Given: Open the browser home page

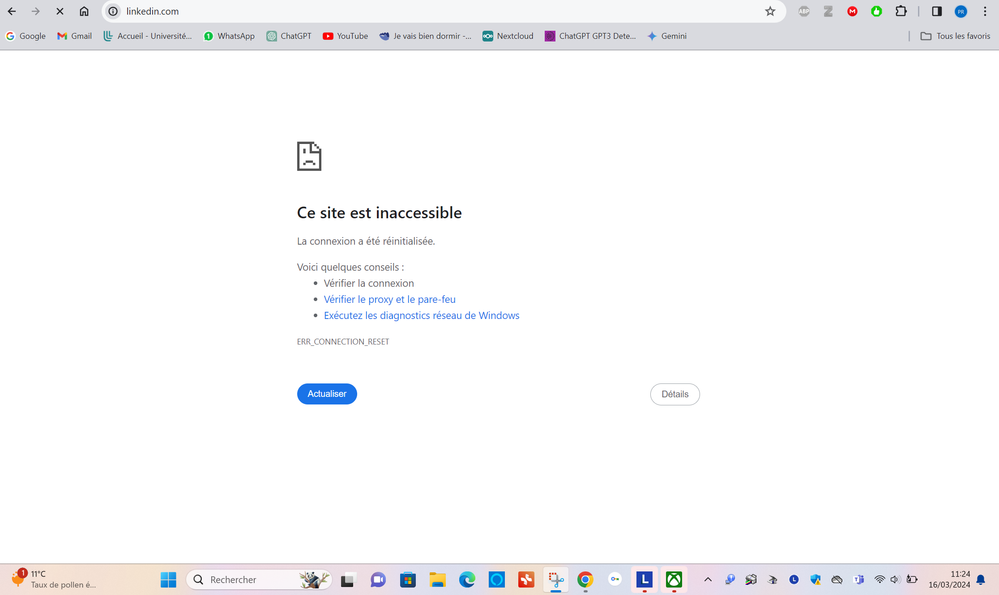Looking at the screenshot, I should coord(84,11).
